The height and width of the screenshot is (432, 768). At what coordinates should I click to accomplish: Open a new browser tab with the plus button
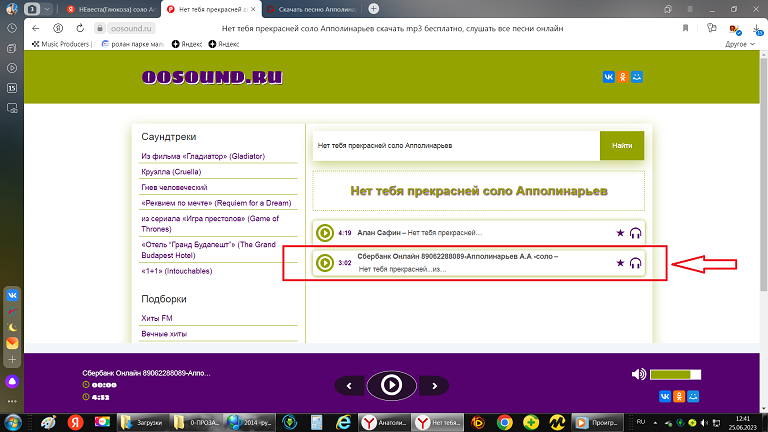pos(373,9)
